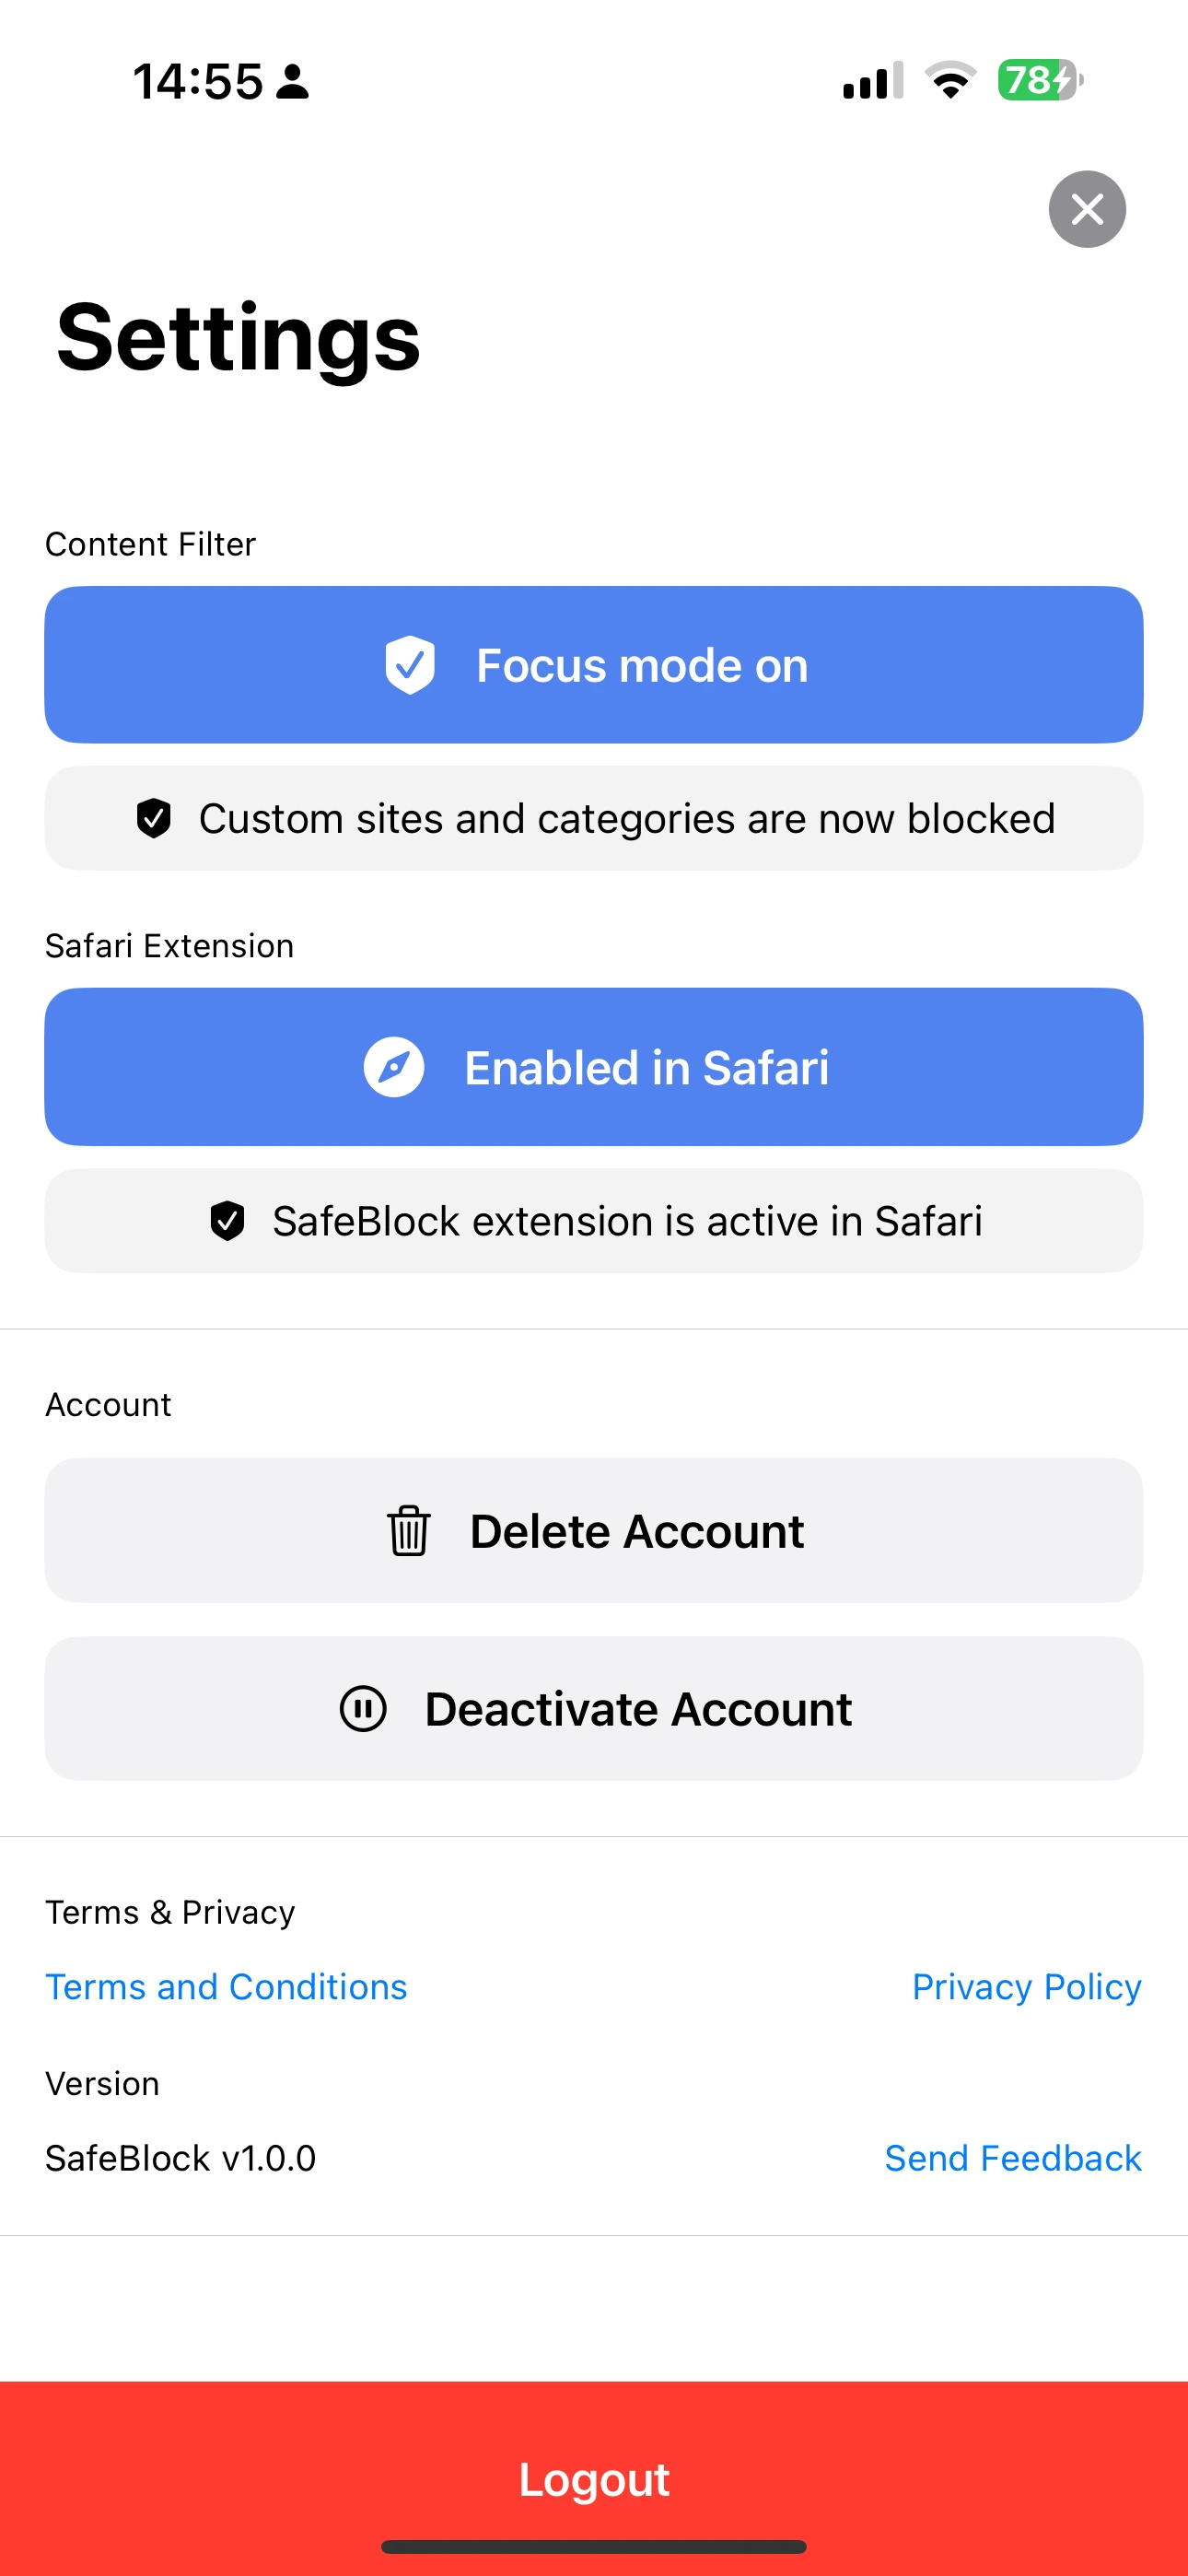The width and height of the screenshot is (1188, 2576).
Task: Click the trash icon next to Delete Account
Action: [409, 1530]
